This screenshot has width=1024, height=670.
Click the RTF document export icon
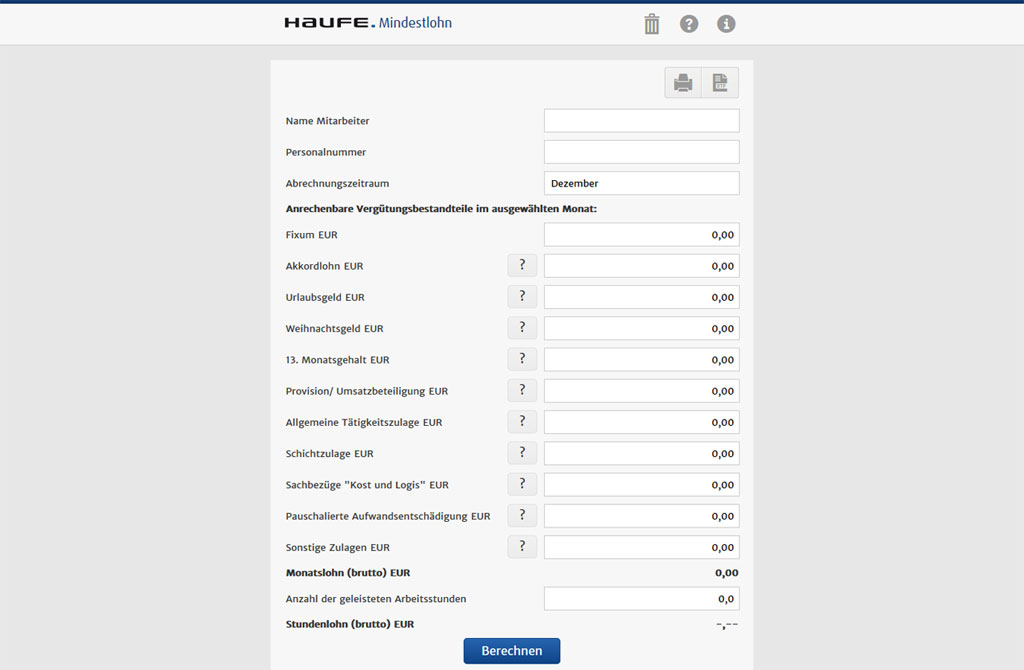point(720,83)
